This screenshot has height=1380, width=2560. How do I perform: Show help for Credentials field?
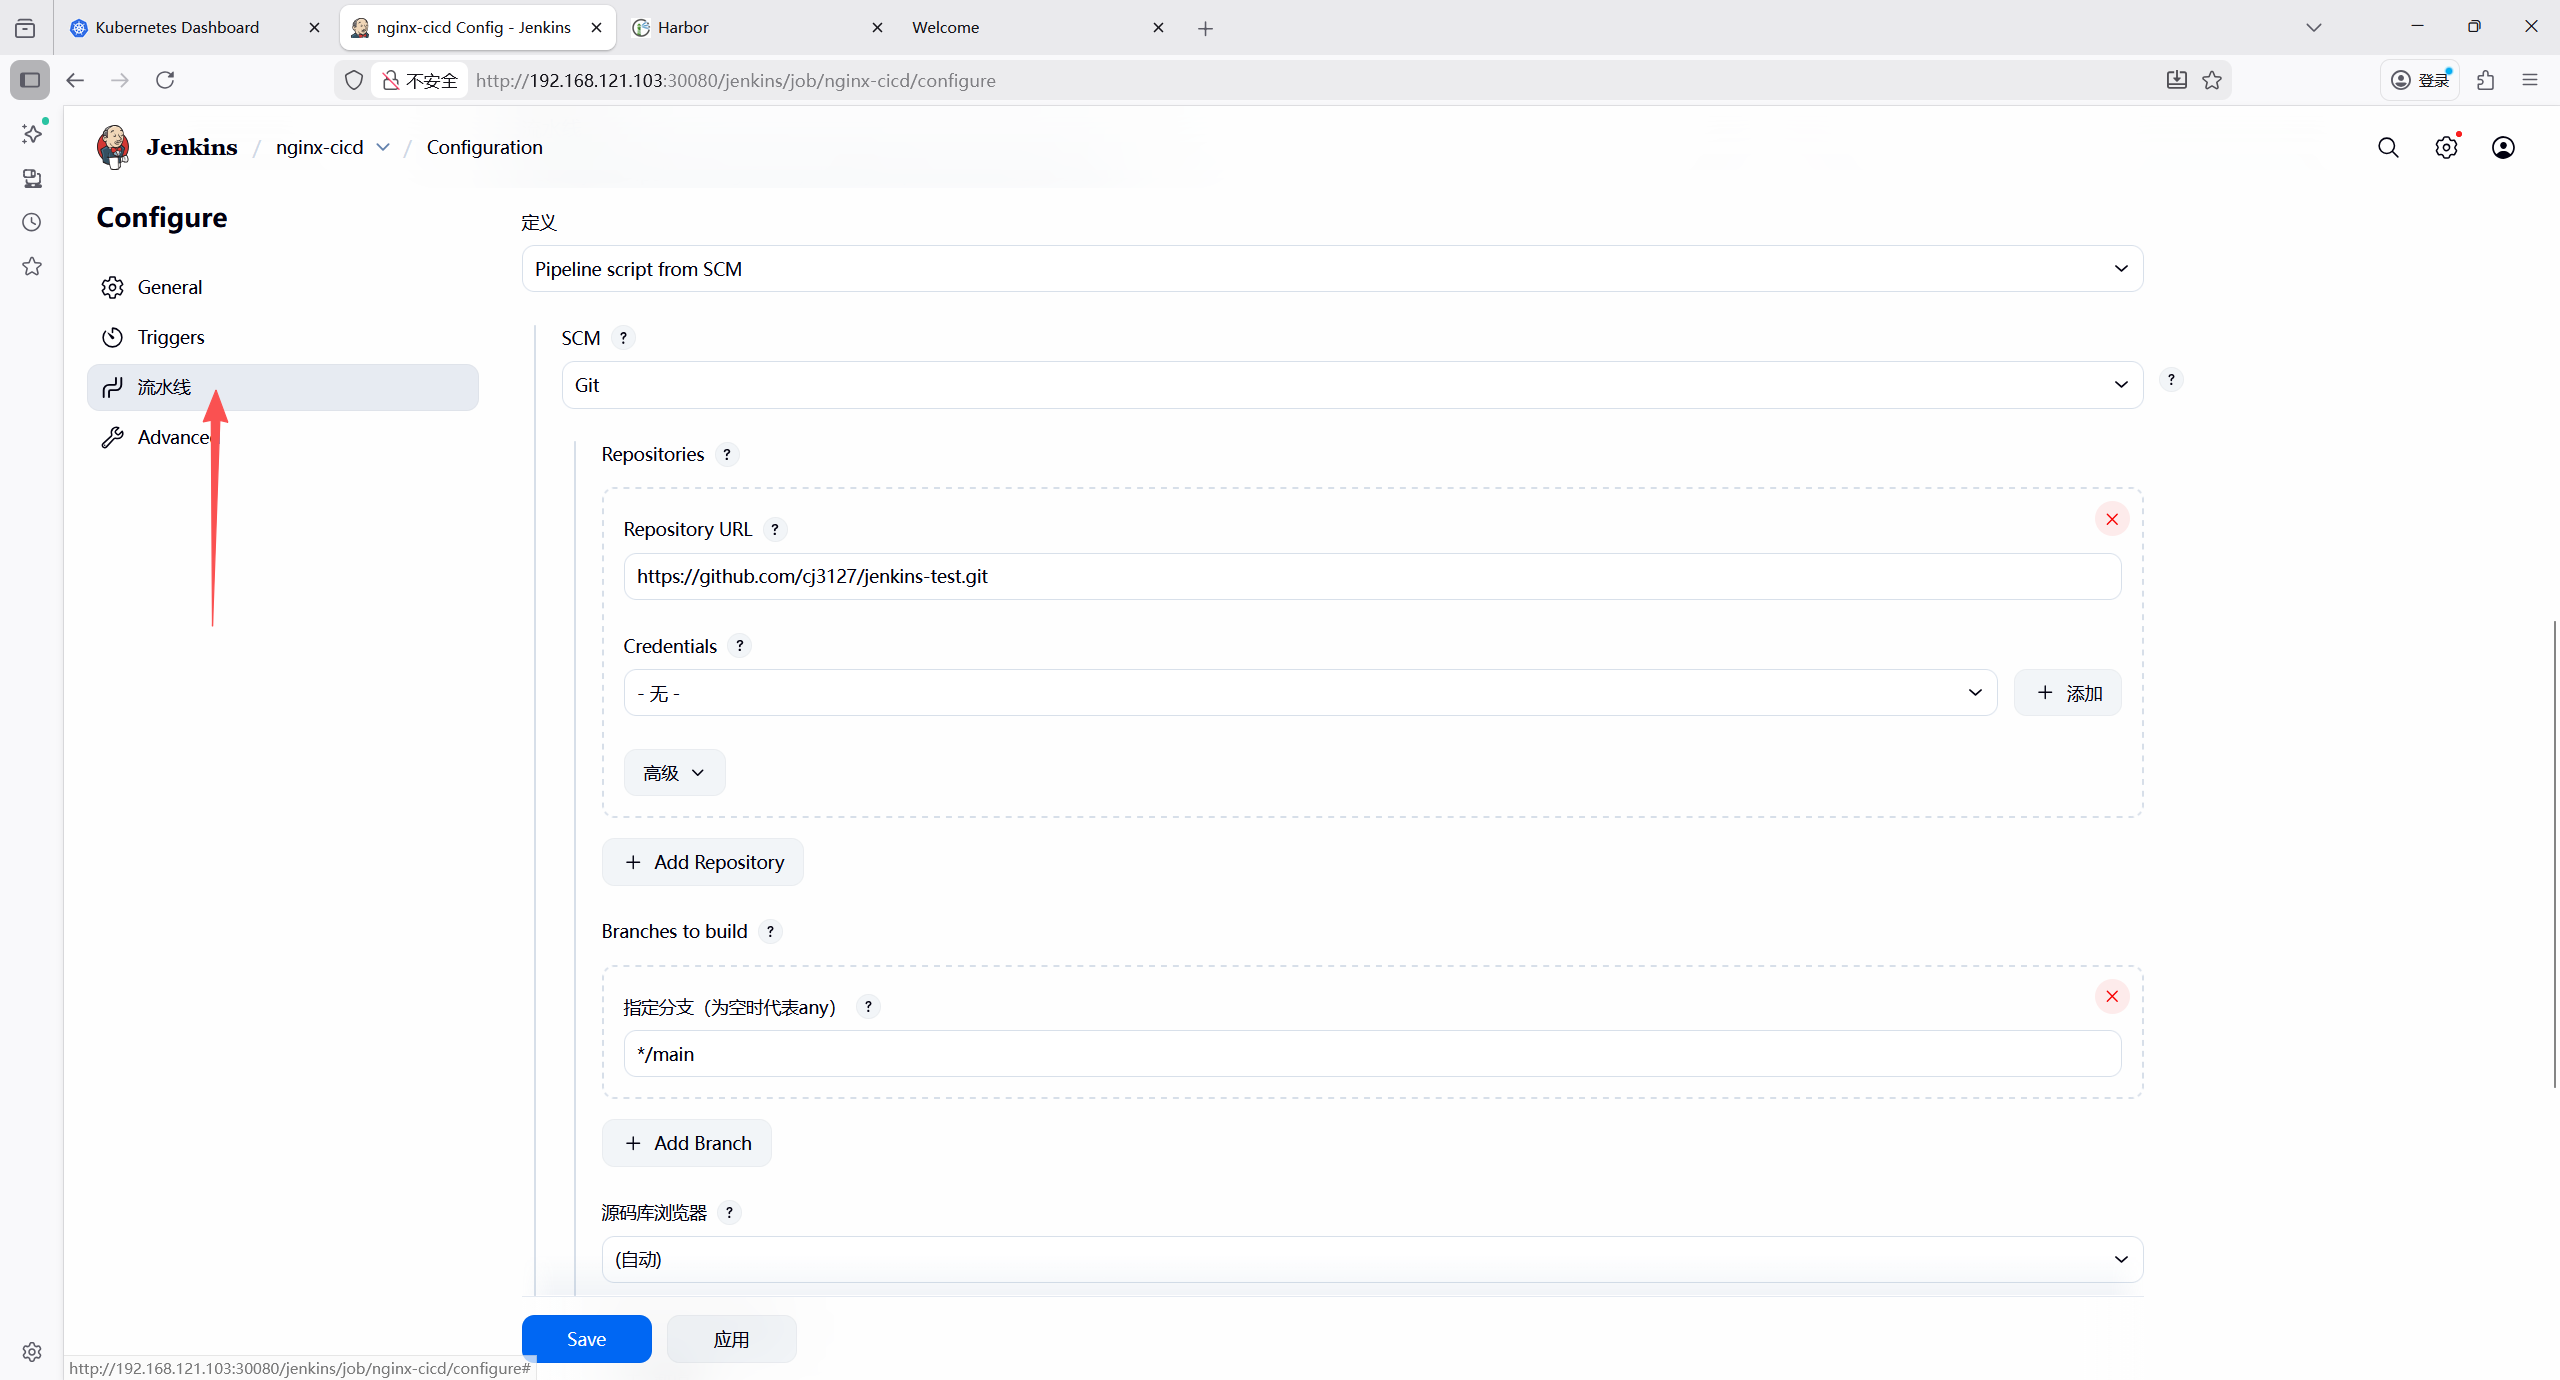pyautogui.click(x=740, y=646)
